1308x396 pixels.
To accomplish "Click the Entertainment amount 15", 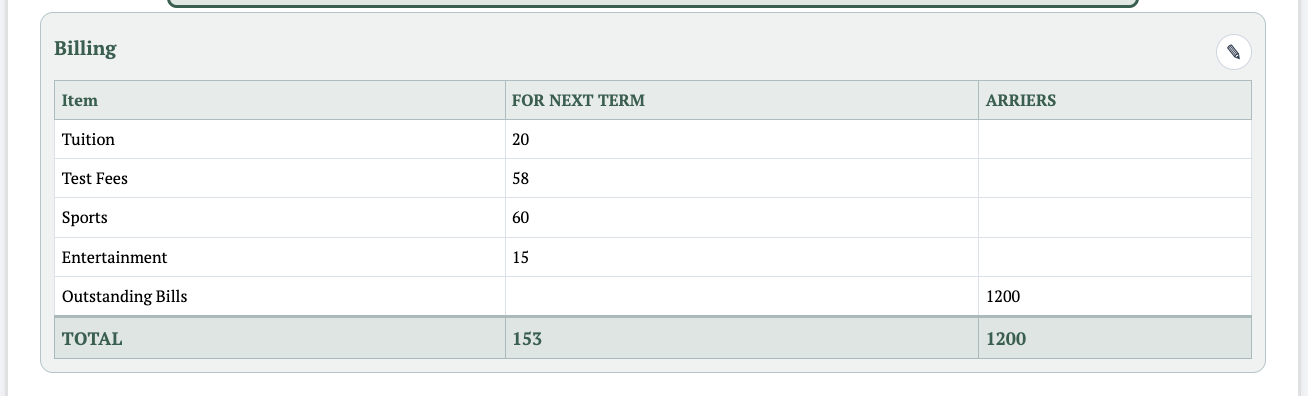I will (x=520, y=257).
